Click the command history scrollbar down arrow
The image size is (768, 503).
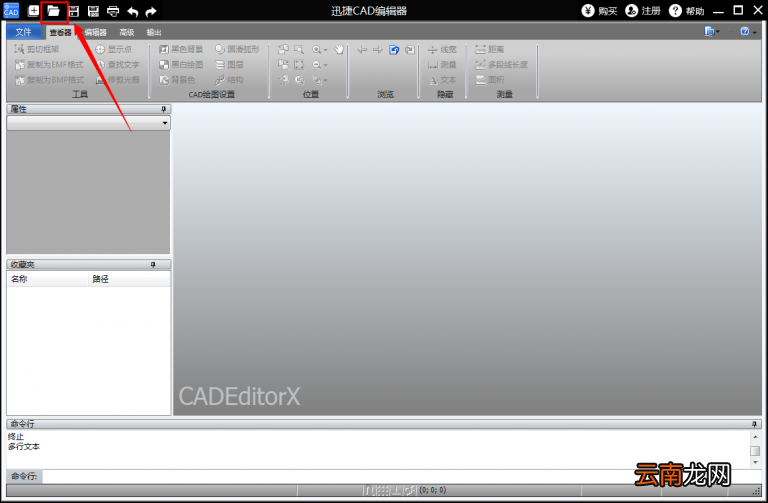755,462
